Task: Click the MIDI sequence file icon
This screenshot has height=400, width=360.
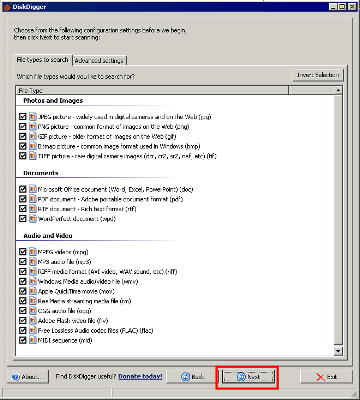Action: (x=32, y=340)
